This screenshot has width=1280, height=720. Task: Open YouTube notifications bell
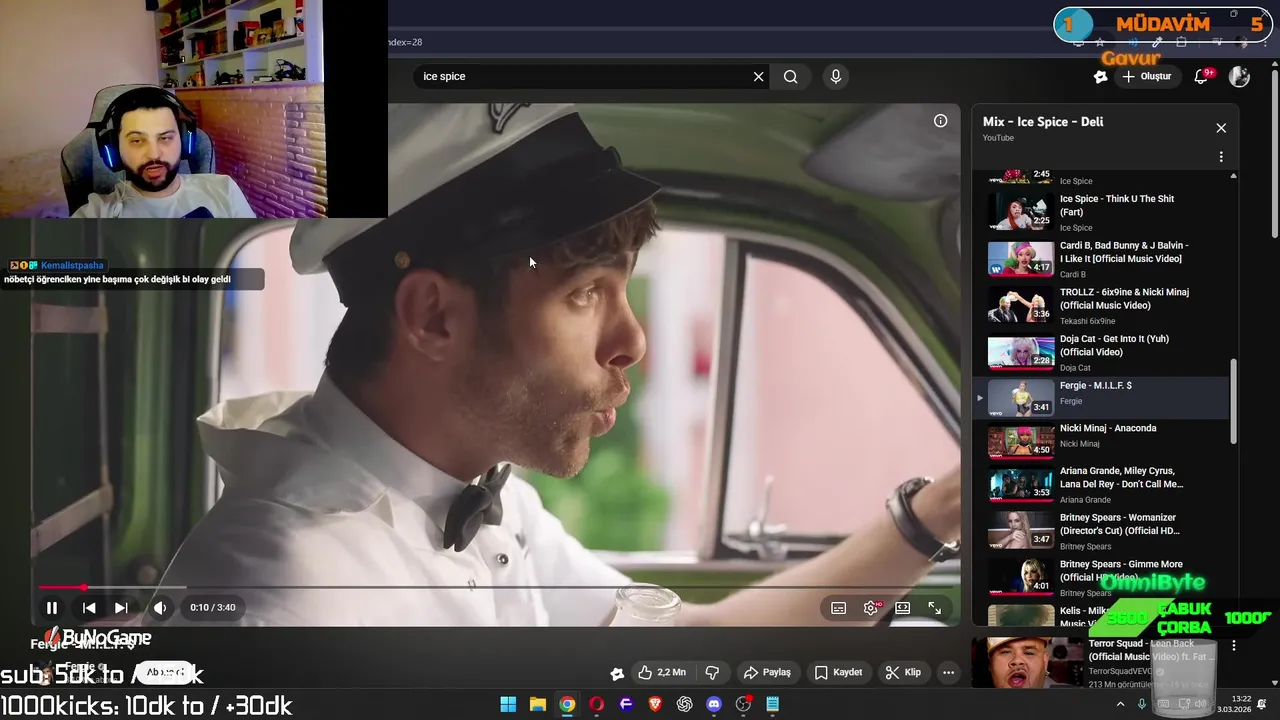tap(1201, 76)
